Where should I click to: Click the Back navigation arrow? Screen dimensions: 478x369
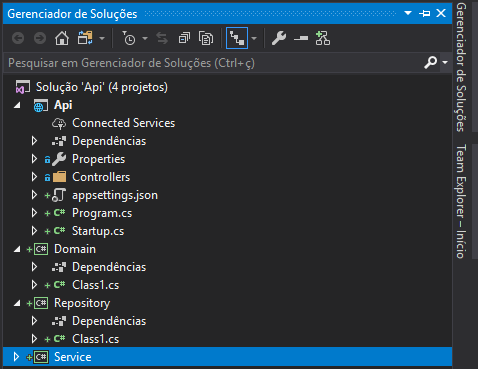tap(18, 38)
